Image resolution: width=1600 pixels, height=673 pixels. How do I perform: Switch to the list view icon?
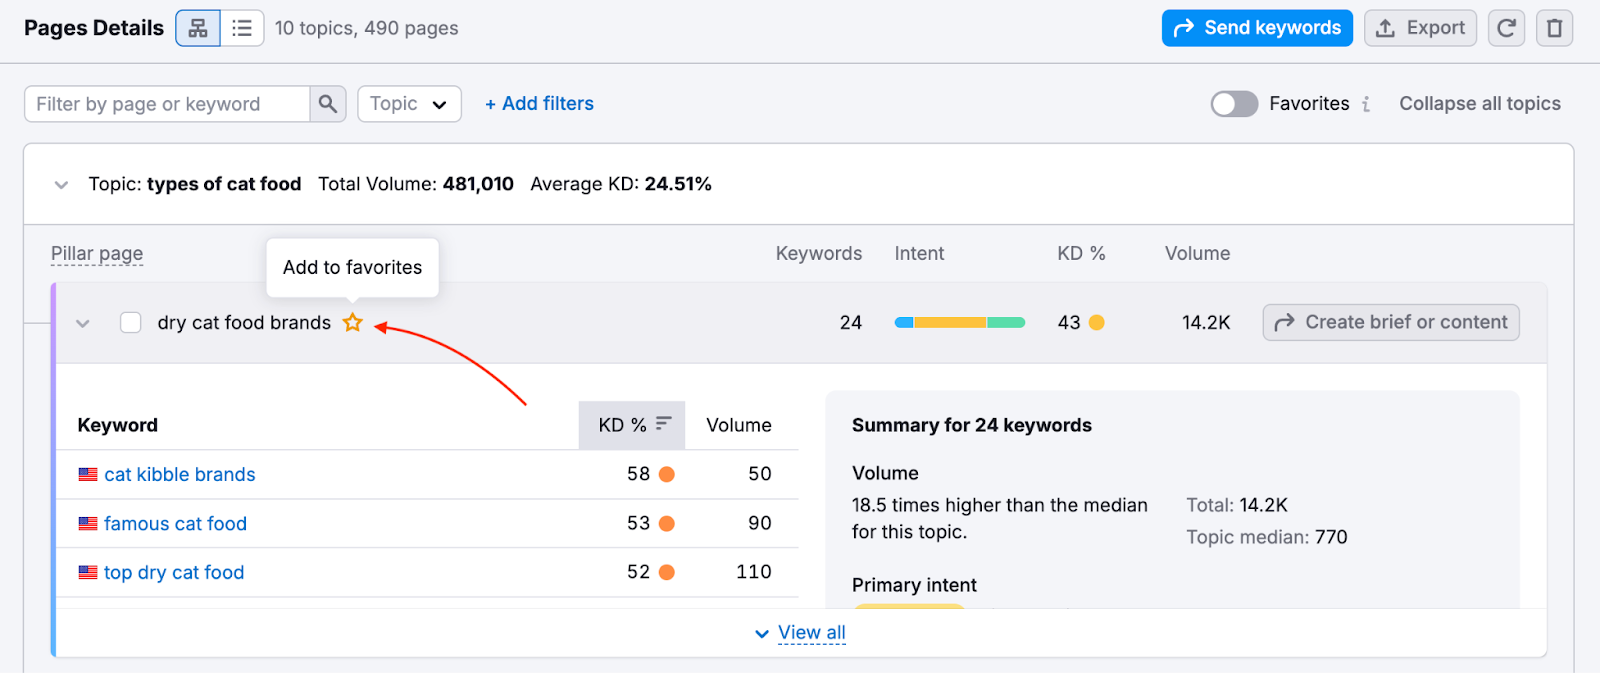click(x=242, y=28)
